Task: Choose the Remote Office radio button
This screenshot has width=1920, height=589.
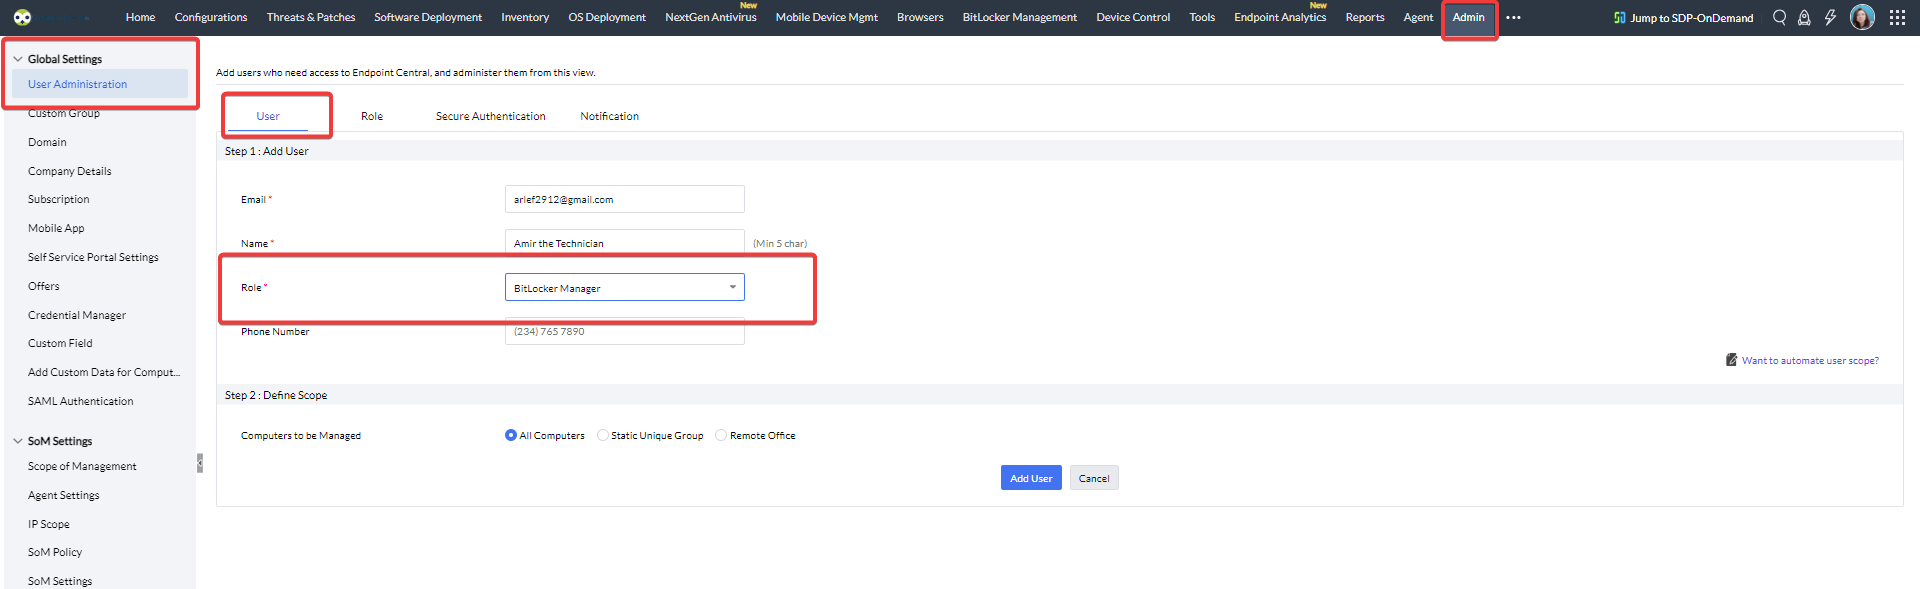Action: [721, 435]
